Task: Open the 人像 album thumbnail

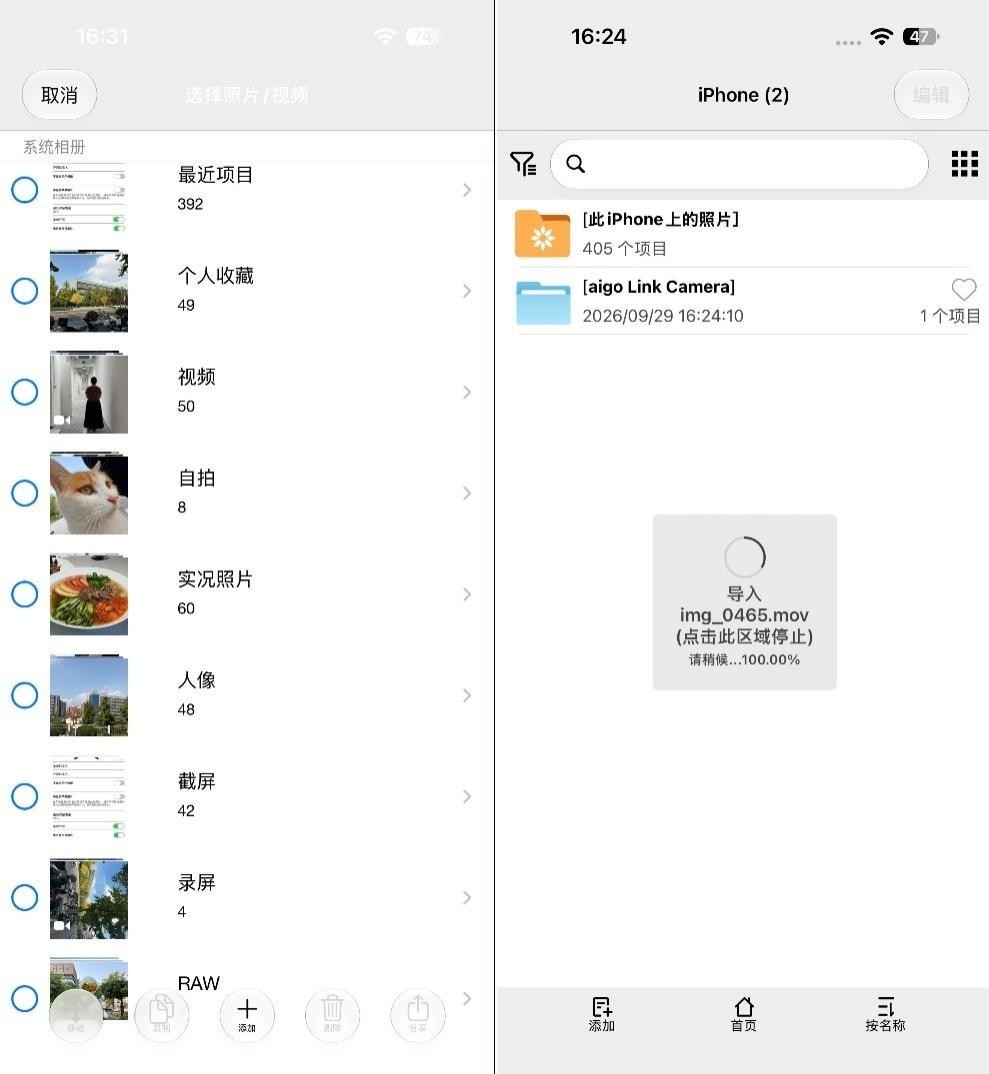Action: (x=89, y=695)
